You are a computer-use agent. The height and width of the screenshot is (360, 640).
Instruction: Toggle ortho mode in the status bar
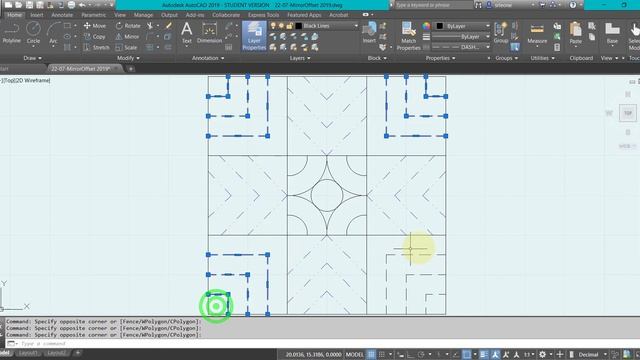410,354
